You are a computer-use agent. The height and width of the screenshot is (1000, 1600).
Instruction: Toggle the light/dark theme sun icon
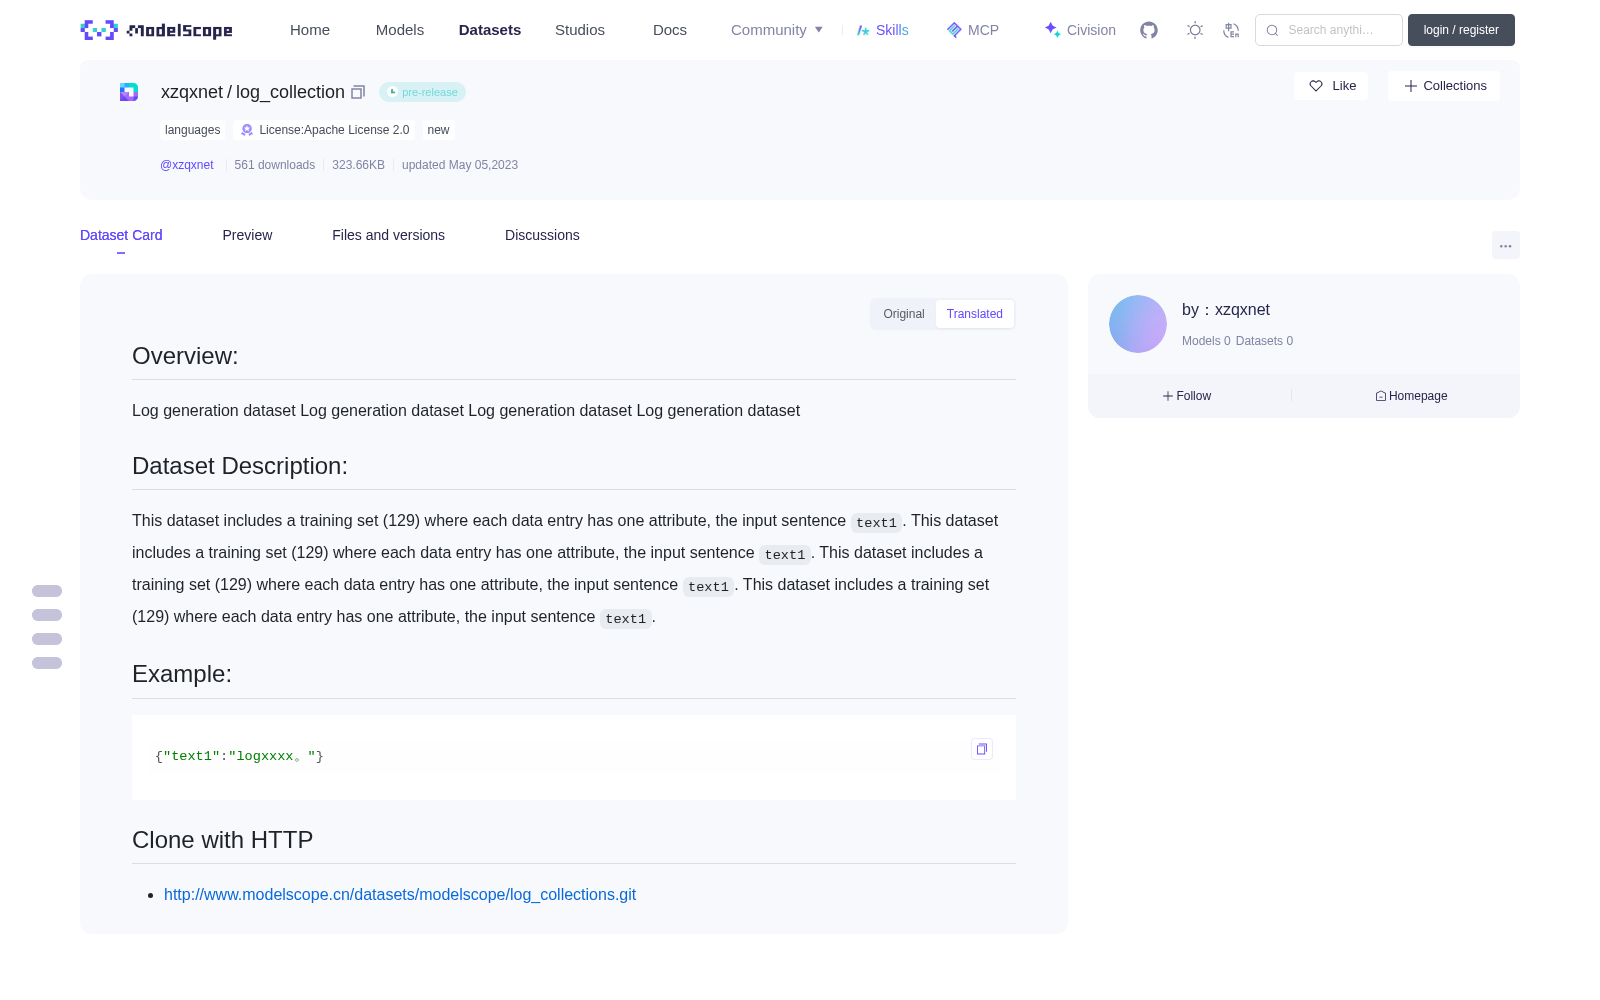pos(1195,30)
